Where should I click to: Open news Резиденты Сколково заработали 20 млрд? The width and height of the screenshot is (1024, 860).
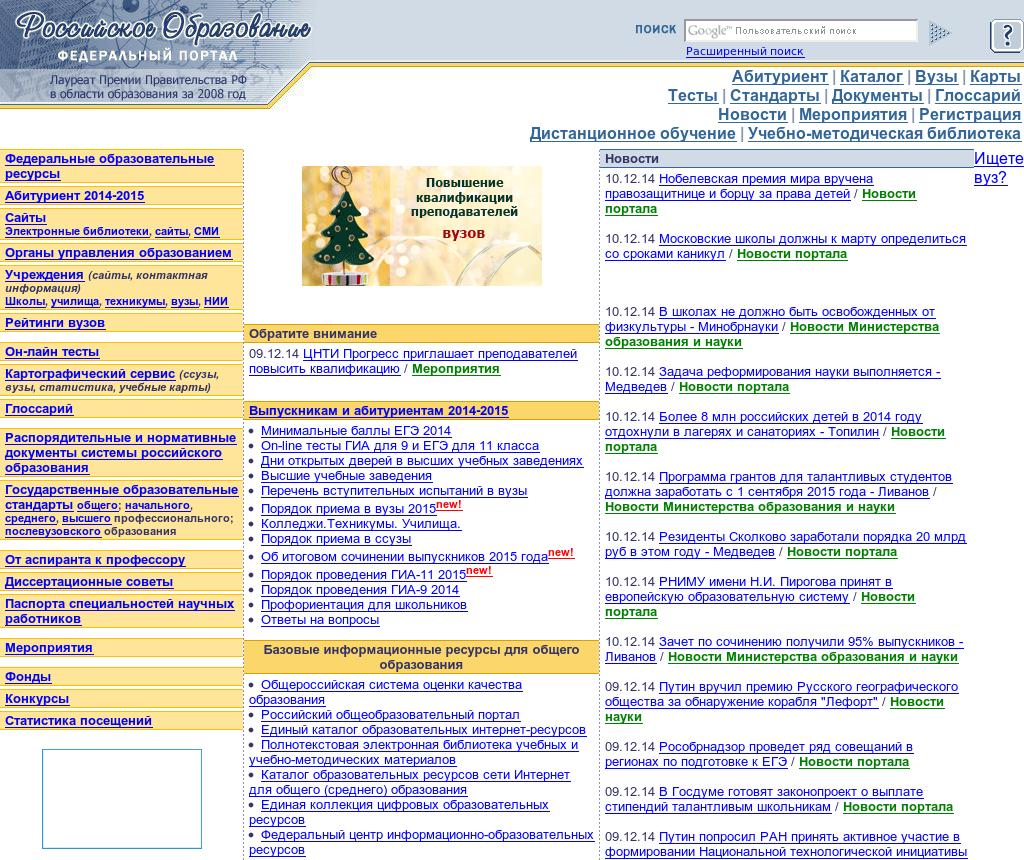pos(785,544)
